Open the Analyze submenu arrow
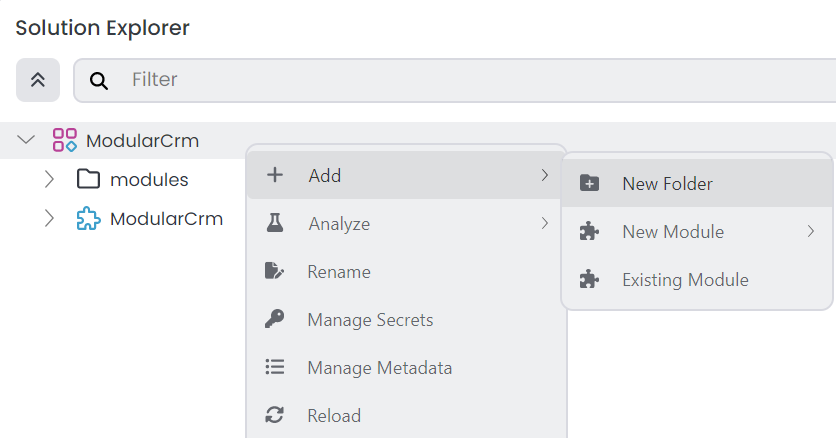Image resolution: width=836 pixels, height=438 pixels. point(545,224)
